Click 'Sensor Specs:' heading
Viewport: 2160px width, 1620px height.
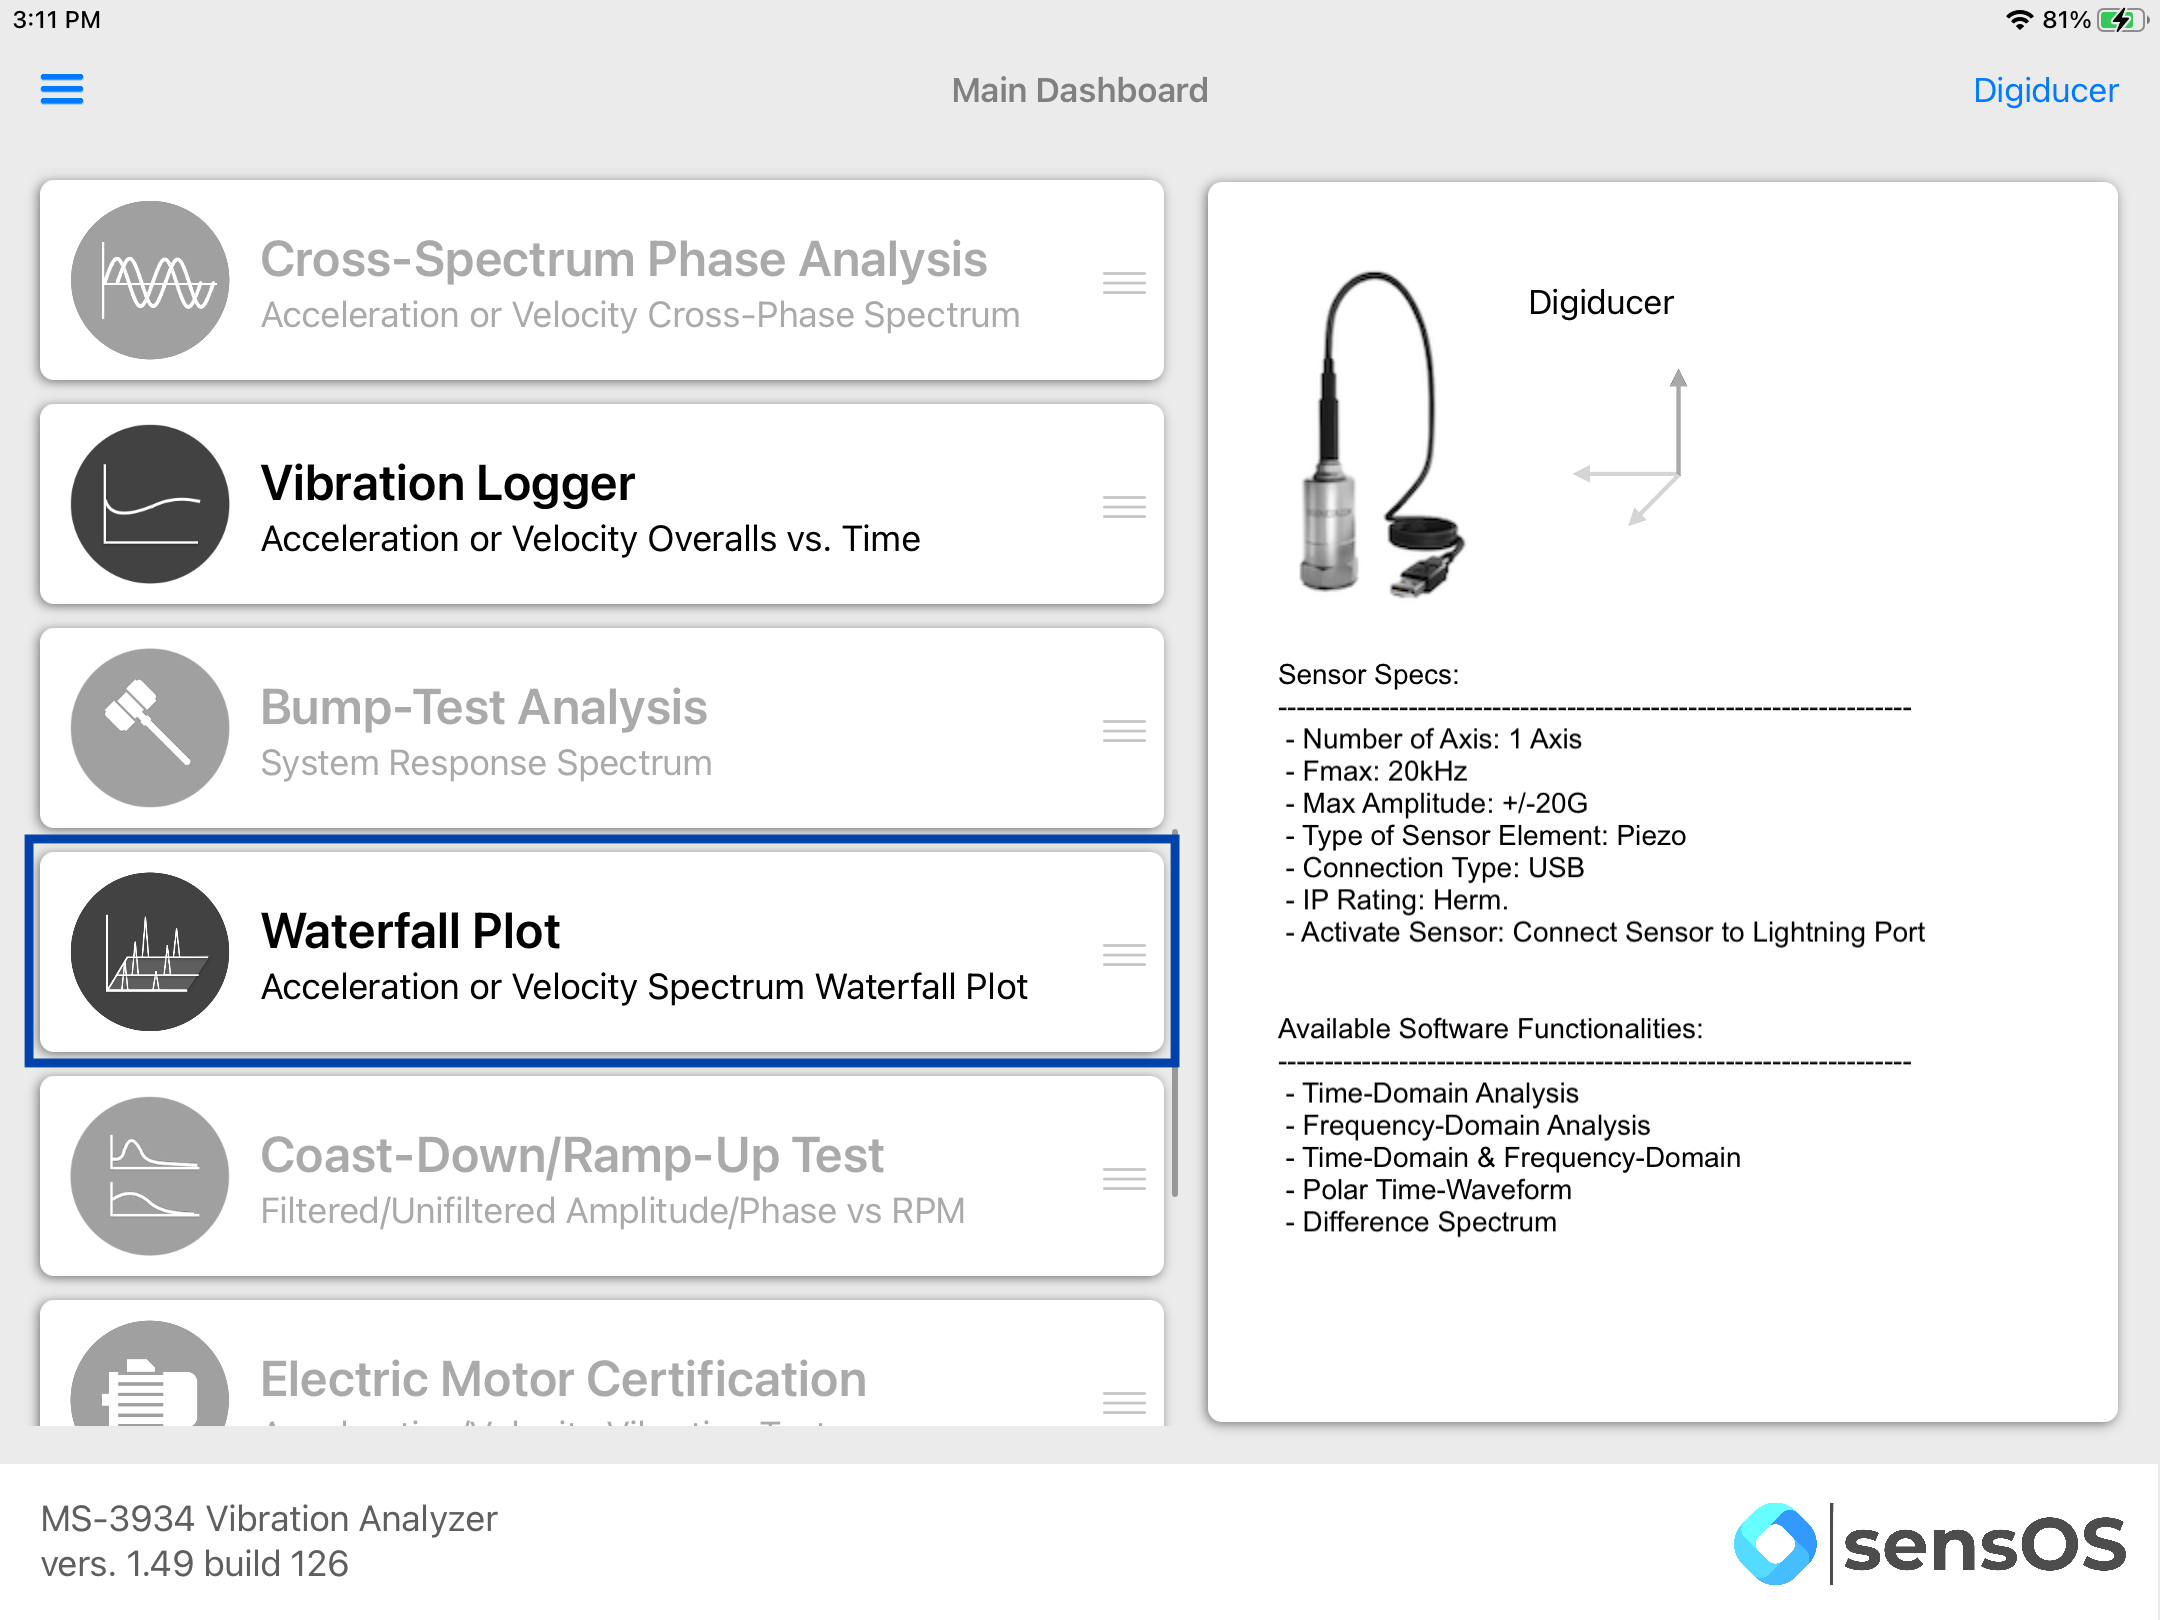pos(1368,675)
